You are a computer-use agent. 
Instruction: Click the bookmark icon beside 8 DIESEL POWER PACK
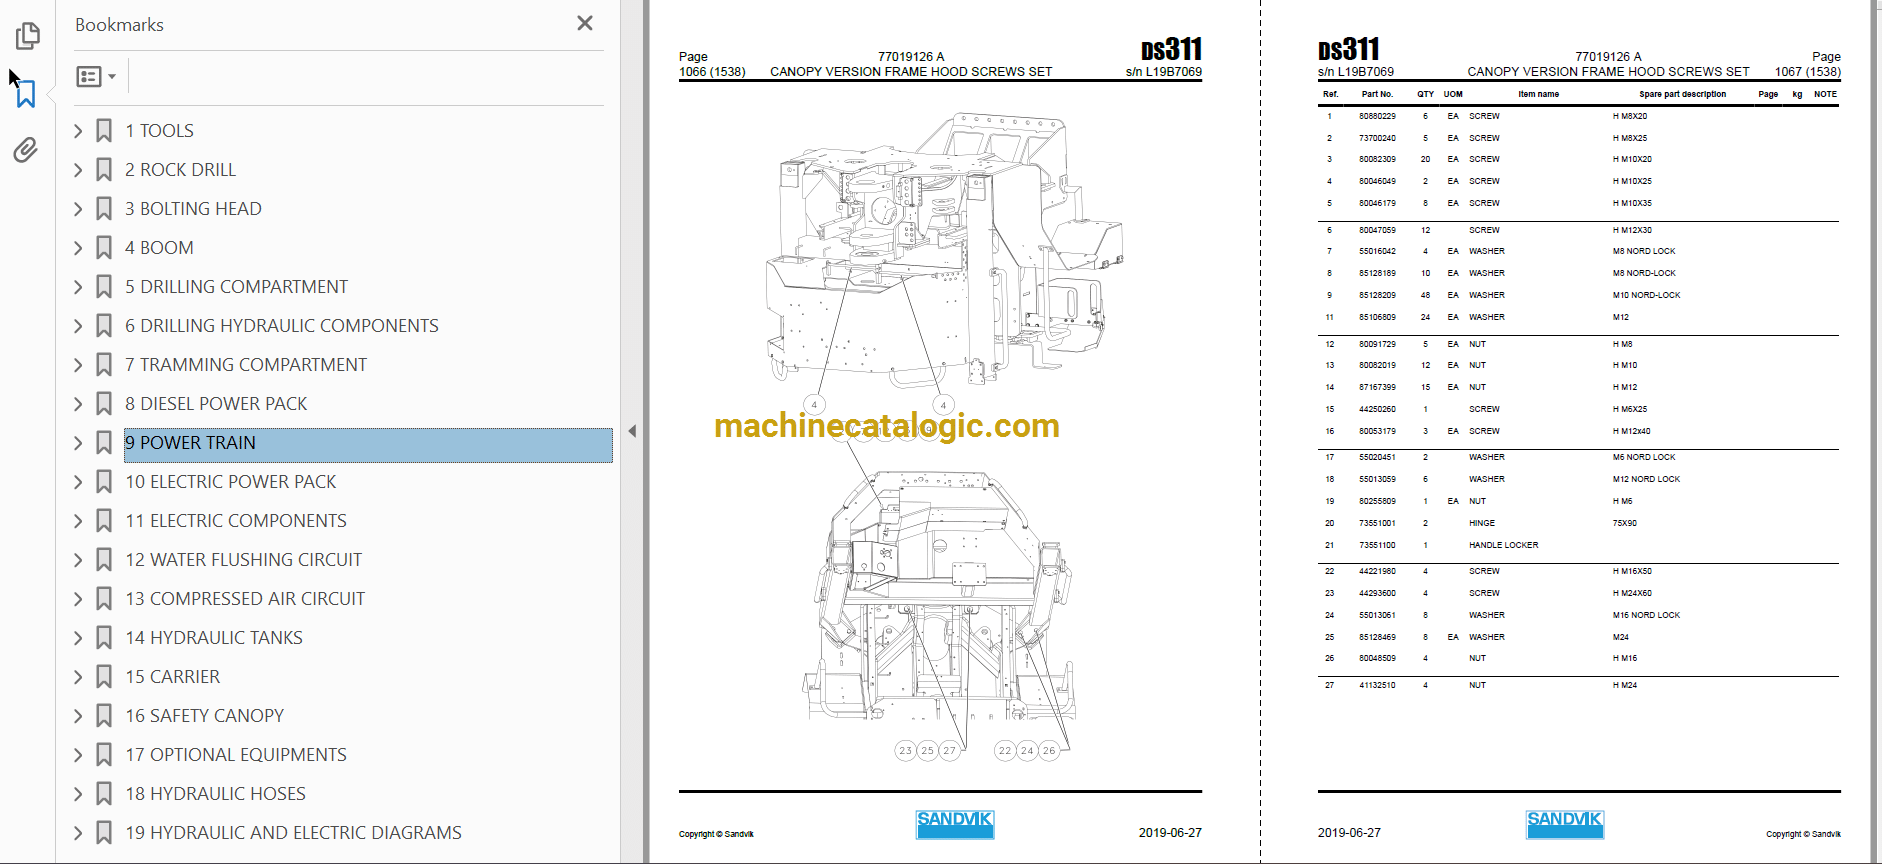pos(104,404)
